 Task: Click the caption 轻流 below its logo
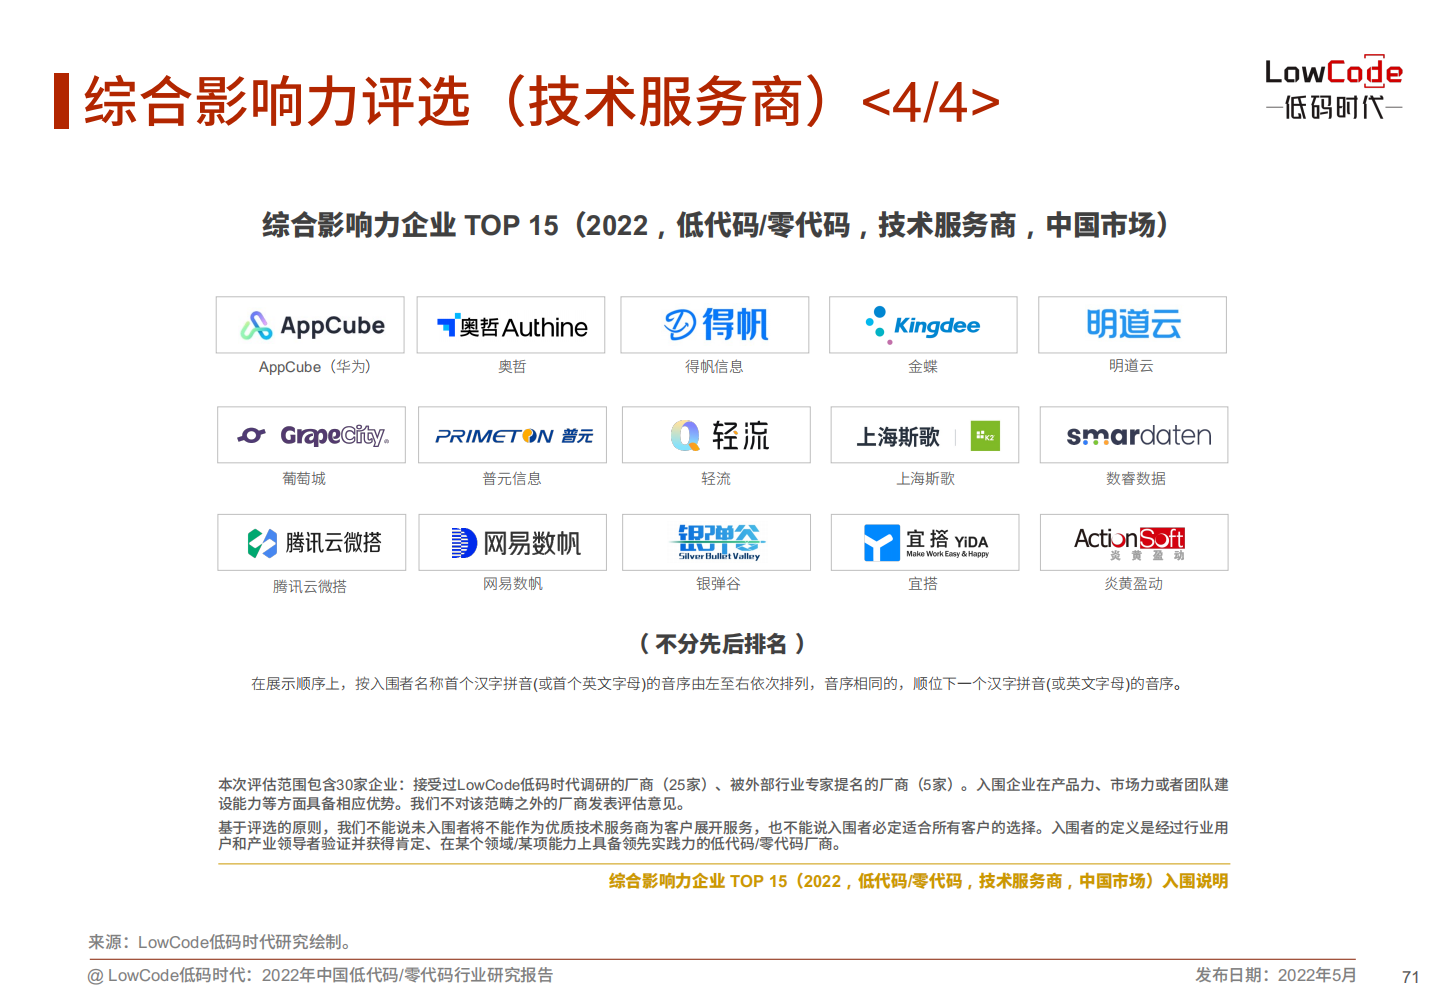tap(716, 479)
